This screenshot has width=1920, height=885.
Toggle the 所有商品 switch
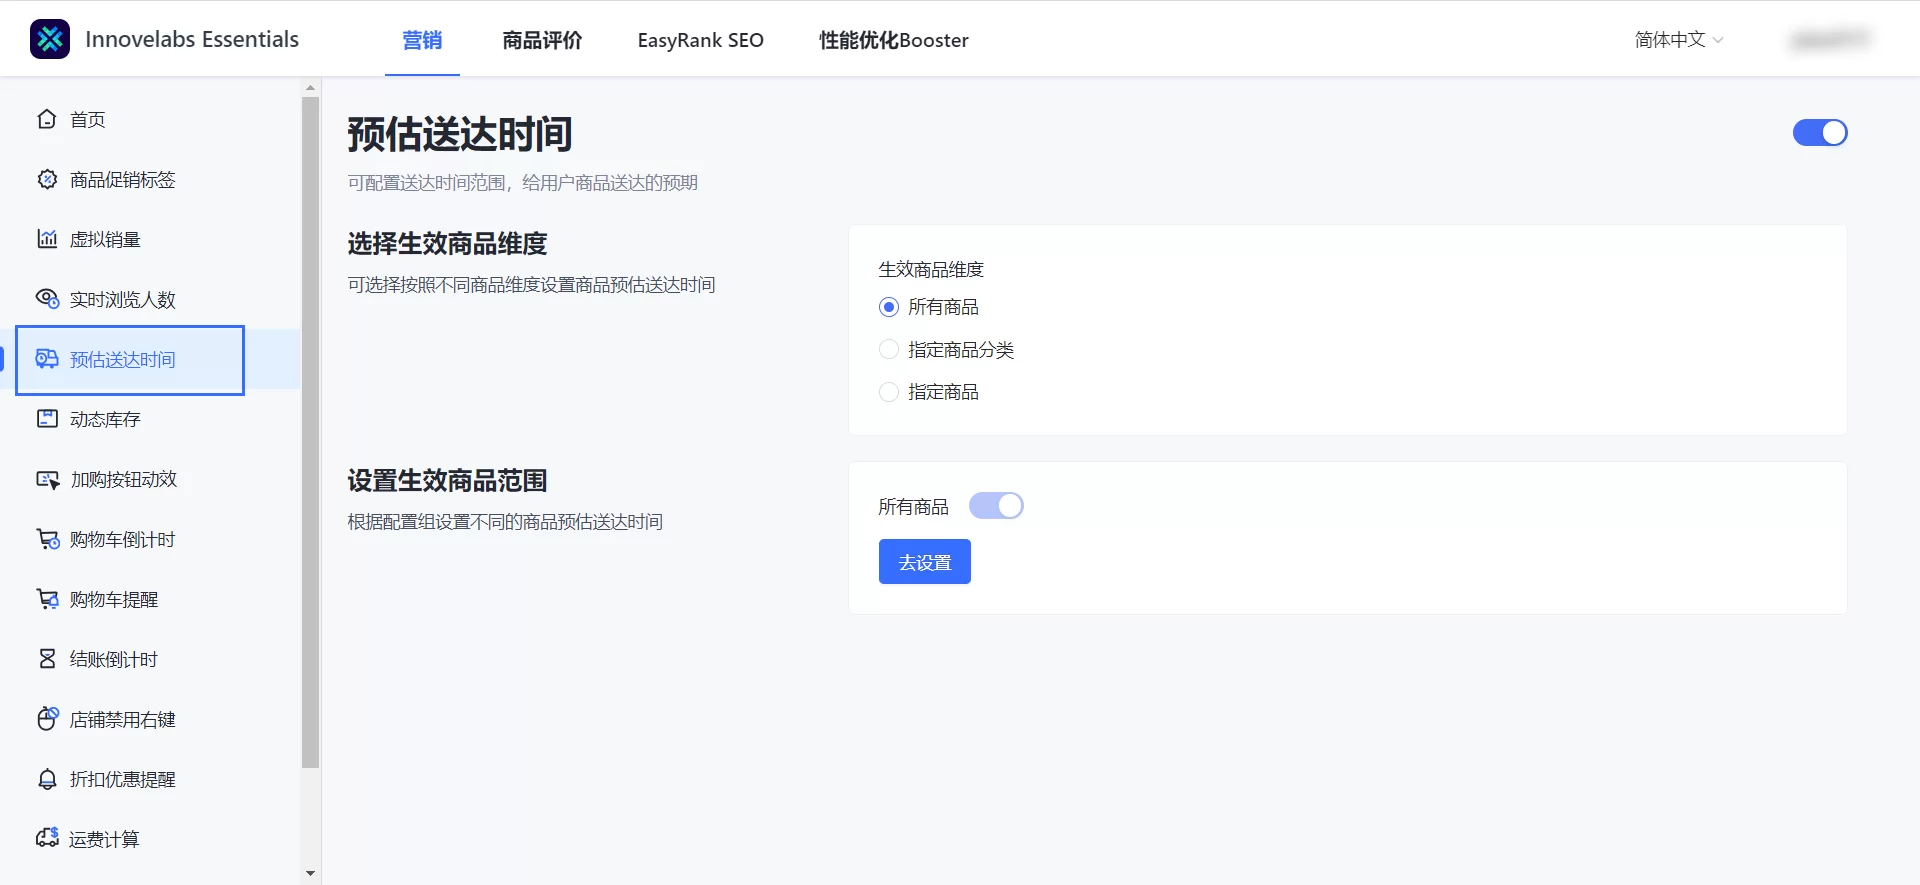point(996,506)
